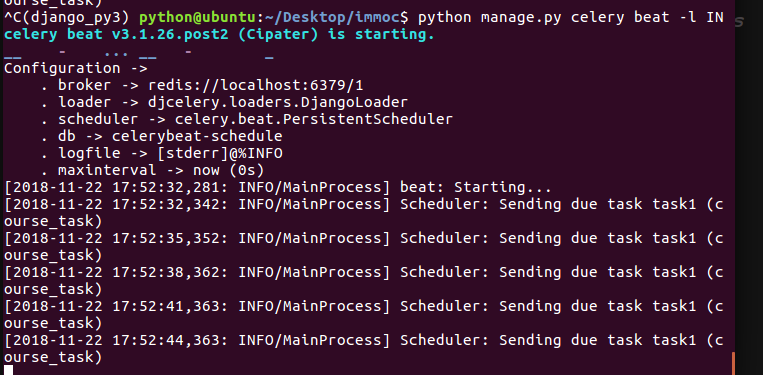Click the redis://localhost:6379/1 broker URL
Viewport: 763px width, 375px height.
click(256, 86)
